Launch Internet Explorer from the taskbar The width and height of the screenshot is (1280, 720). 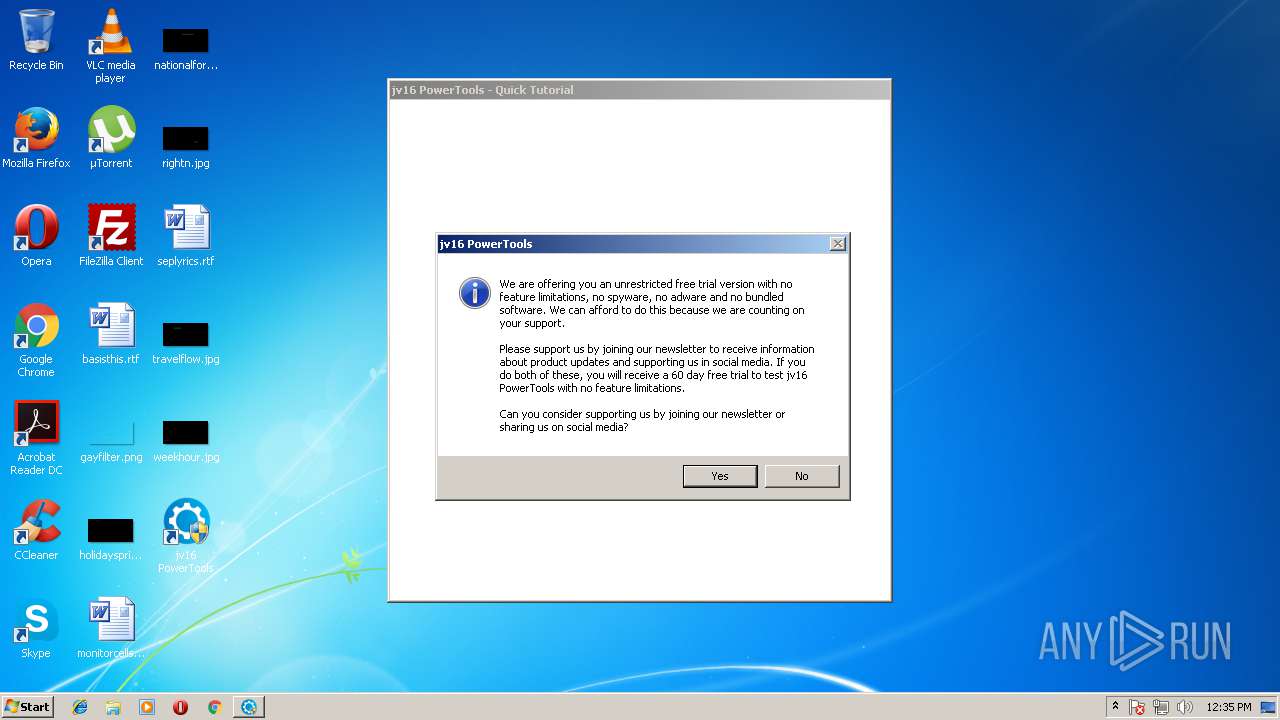point(80,707)
